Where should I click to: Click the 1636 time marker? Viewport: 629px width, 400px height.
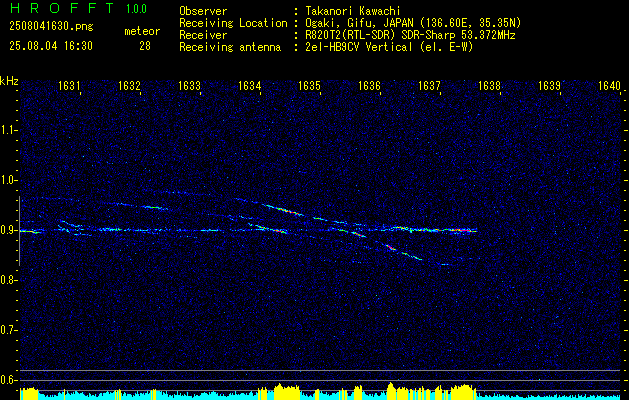[x=369, y=86]
